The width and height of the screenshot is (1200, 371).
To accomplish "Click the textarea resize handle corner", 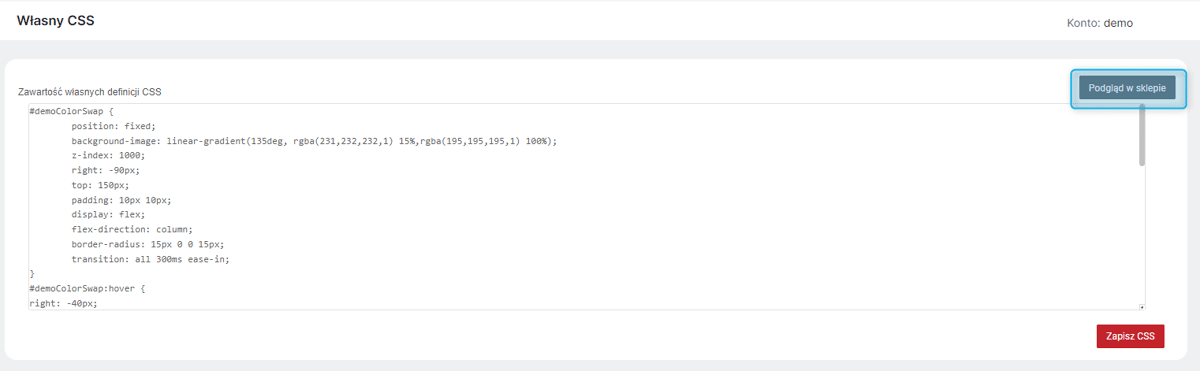I will click(x=1141, y=307).
